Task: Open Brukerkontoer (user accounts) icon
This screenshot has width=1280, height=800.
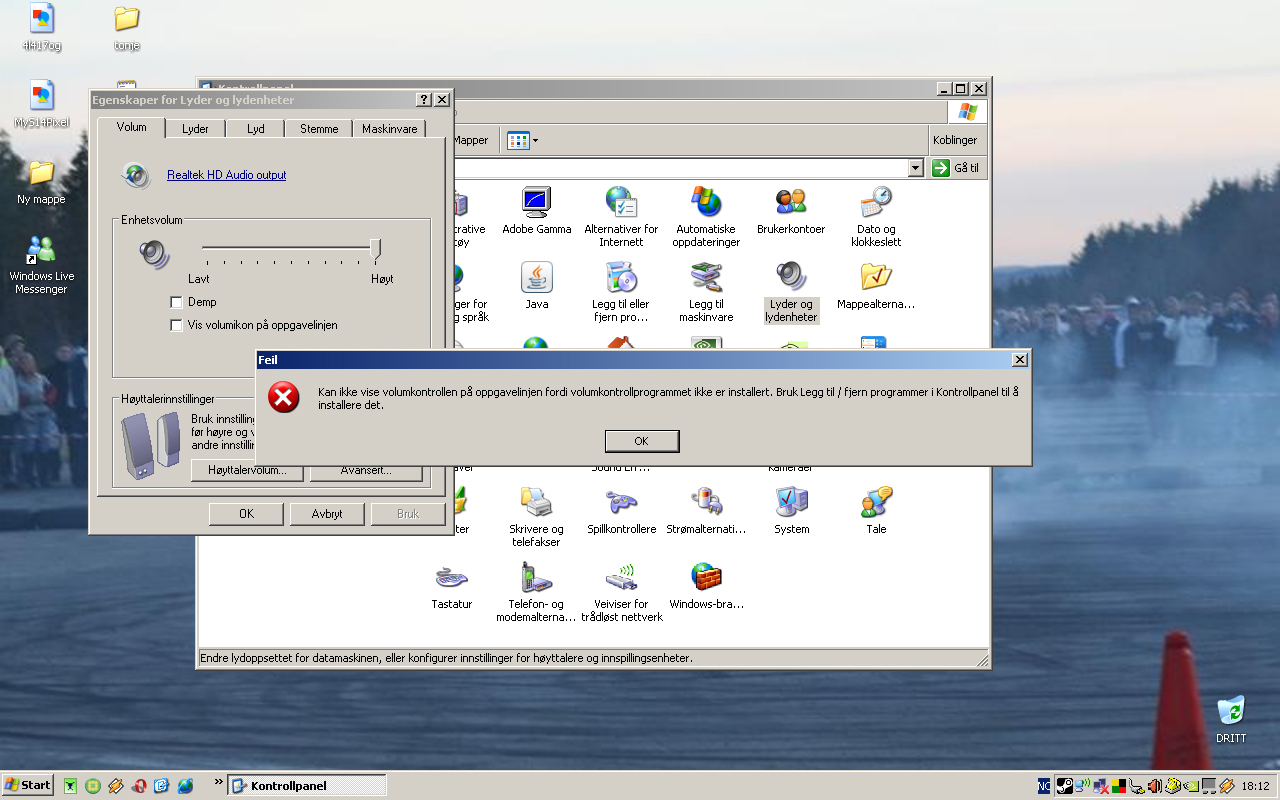Action: [791, 203]
